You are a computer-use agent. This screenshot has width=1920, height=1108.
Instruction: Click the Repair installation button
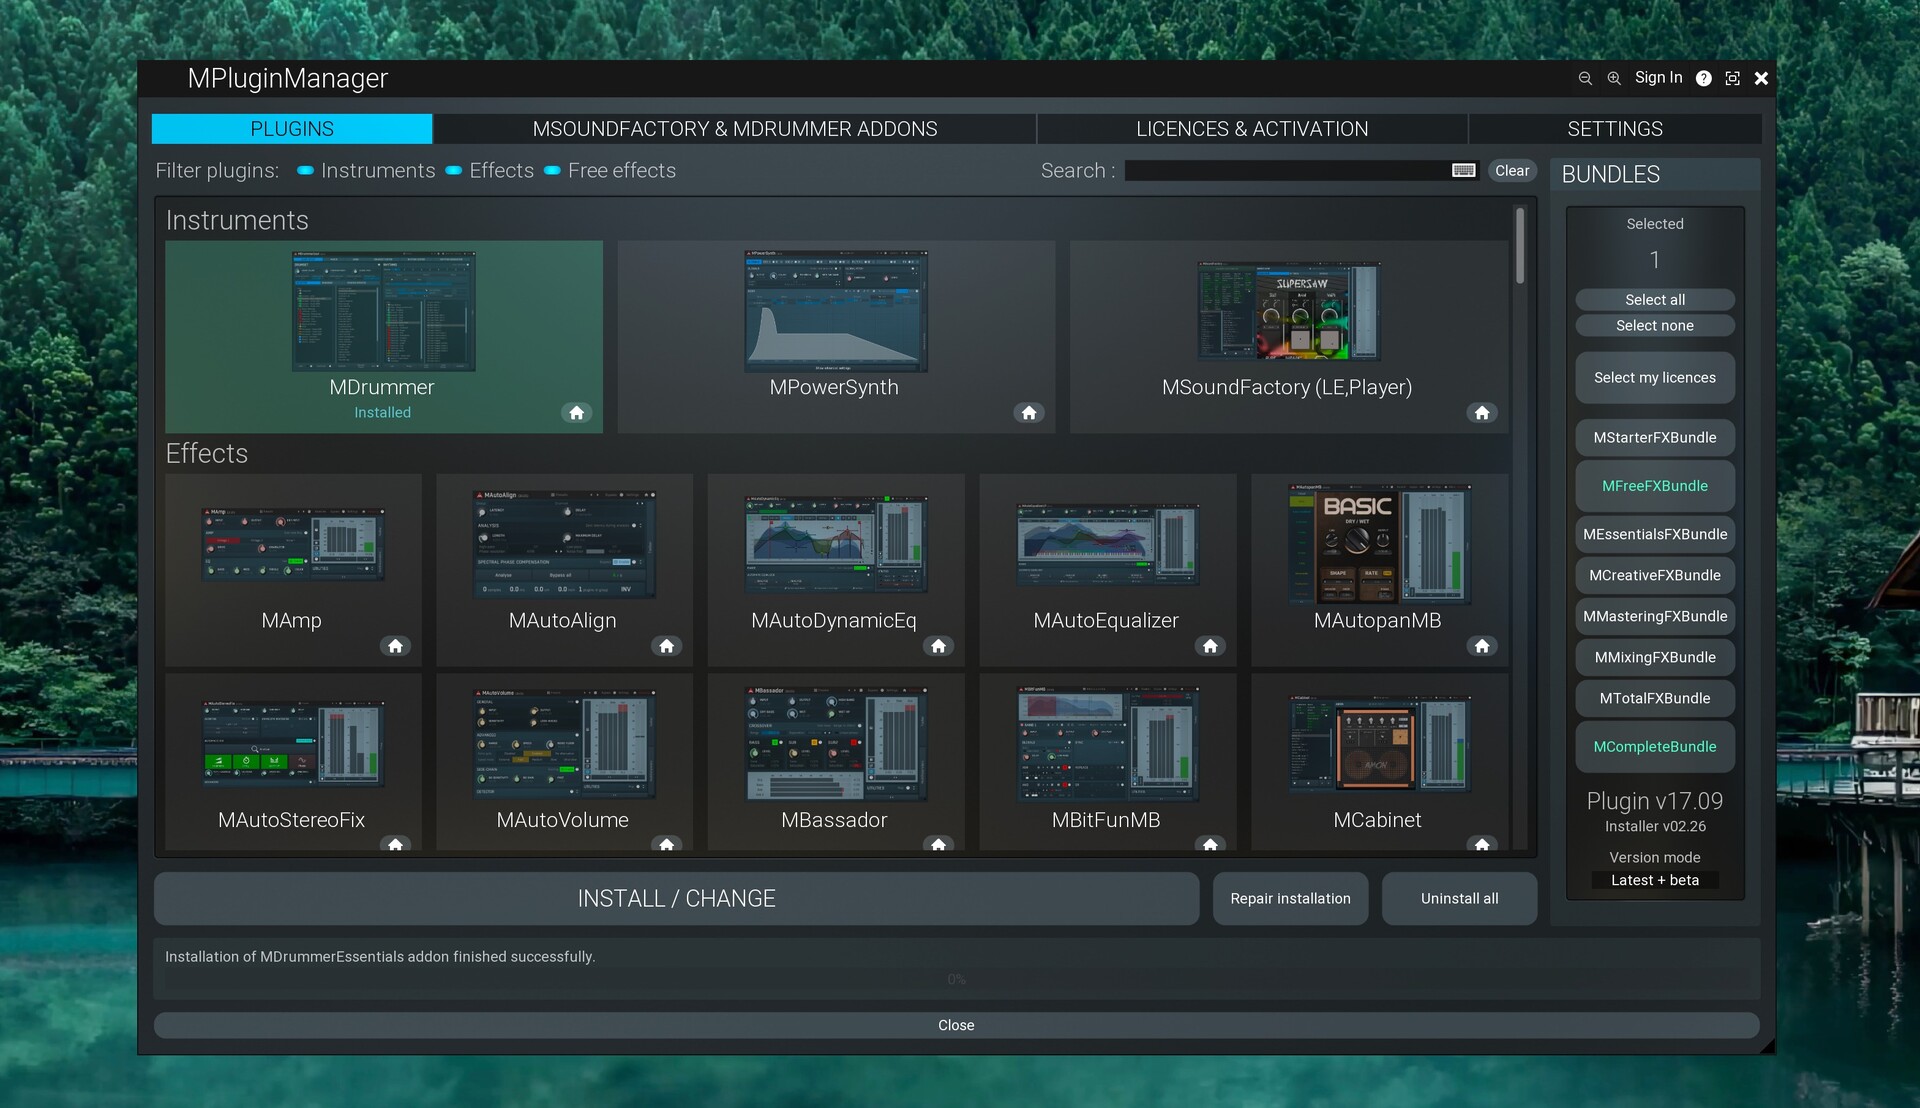click(1290, 898)
